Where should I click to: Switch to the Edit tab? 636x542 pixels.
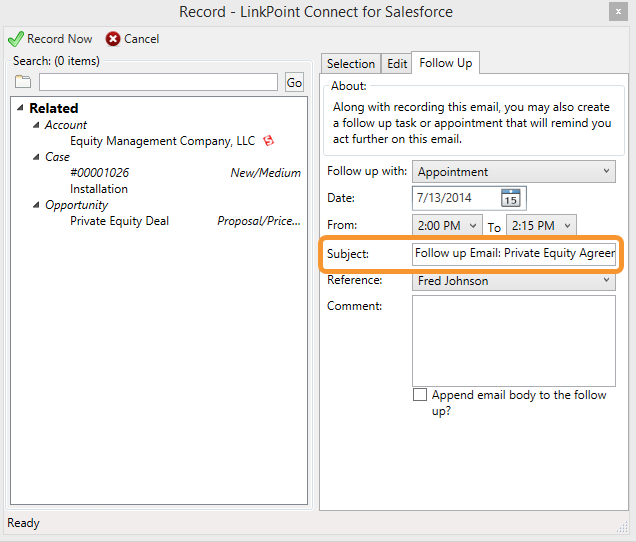(x=397, y=64)
